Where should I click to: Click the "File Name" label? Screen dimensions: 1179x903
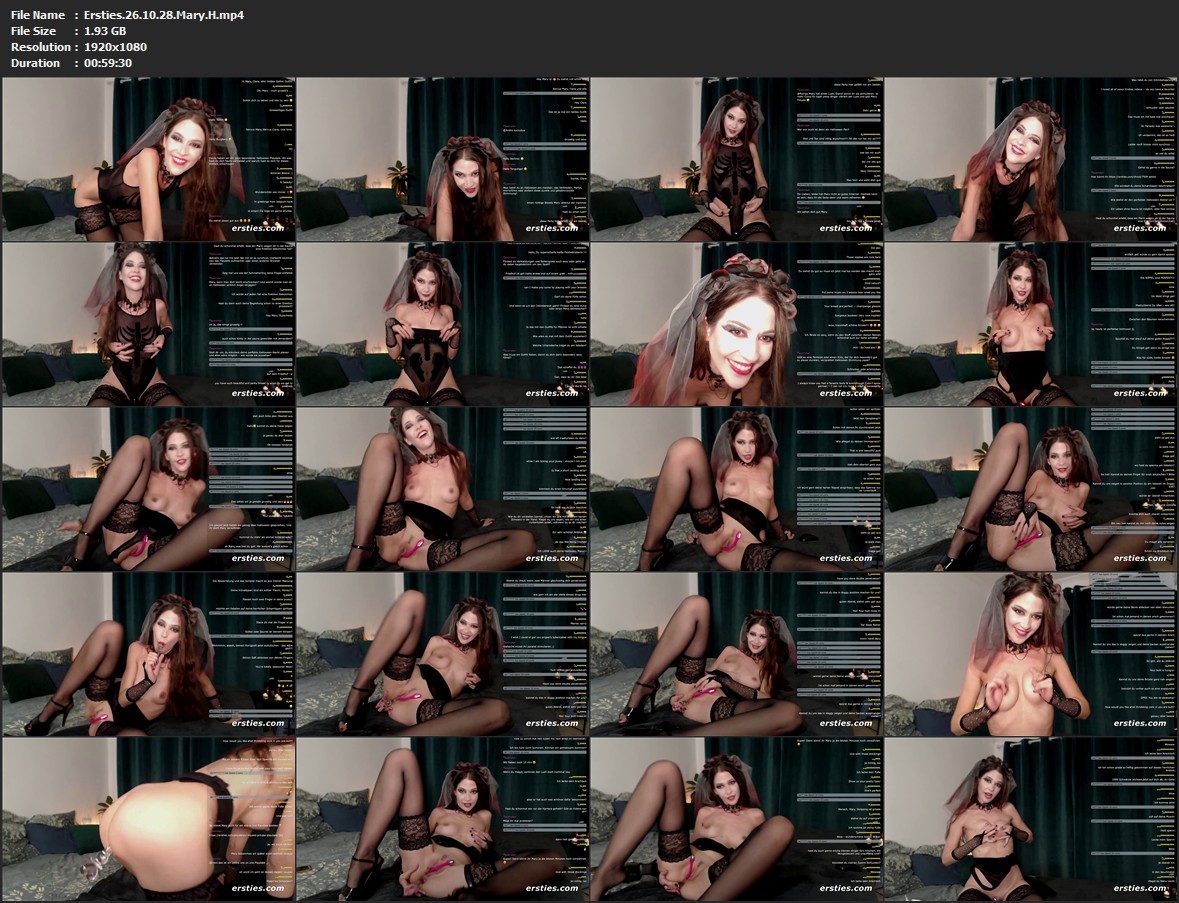pos(38,15)
